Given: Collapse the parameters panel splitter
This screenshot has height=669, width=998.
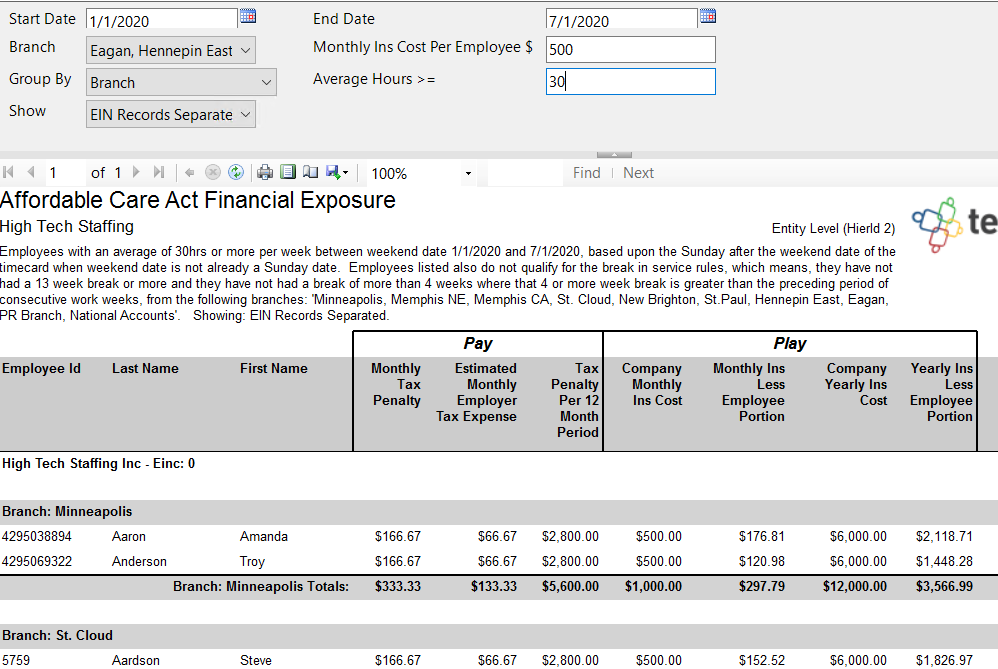Looking at the screenshot, I should point(613,155).
